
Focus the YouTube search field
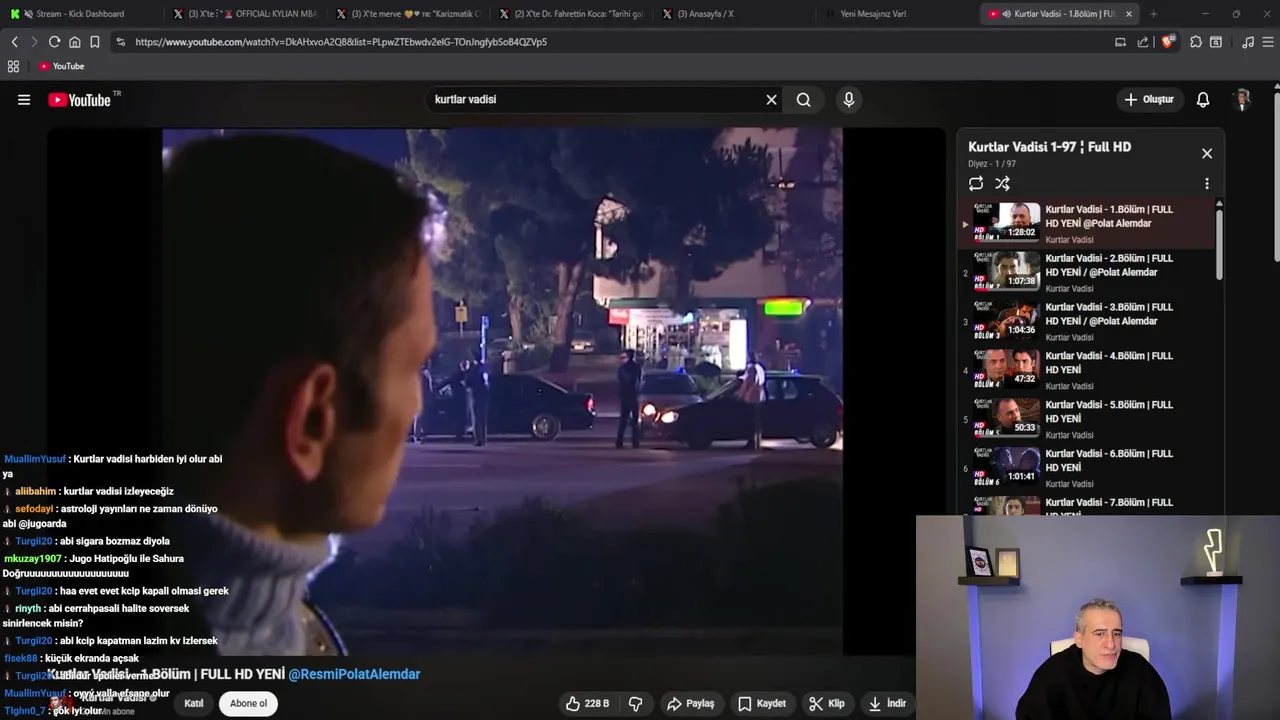tap(595, 100)
